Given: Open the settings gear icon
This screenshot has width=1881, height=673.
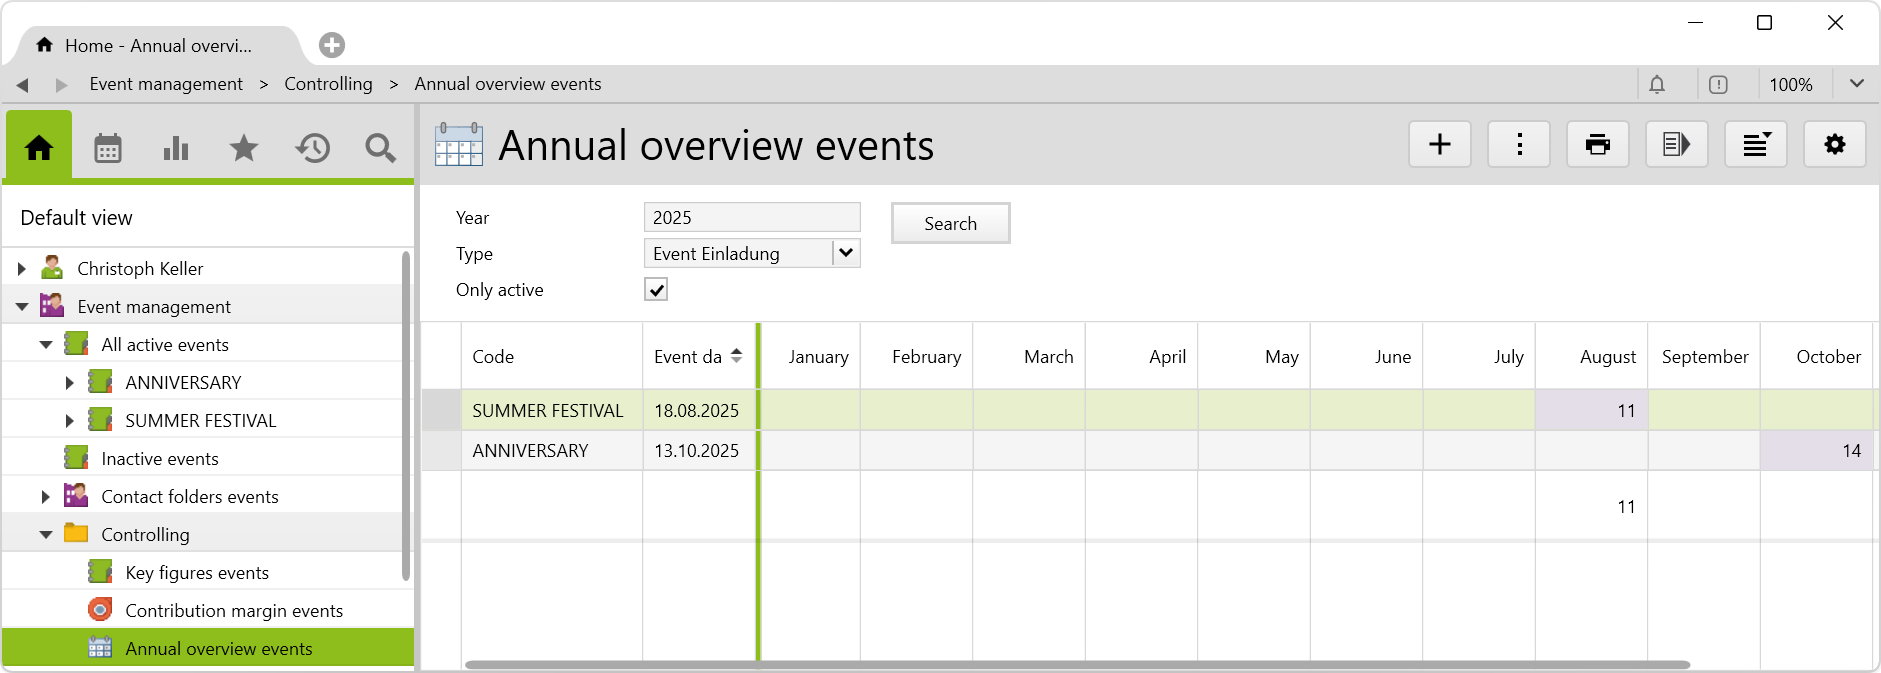Looking at the screenshot, I should pos(1834,145).
